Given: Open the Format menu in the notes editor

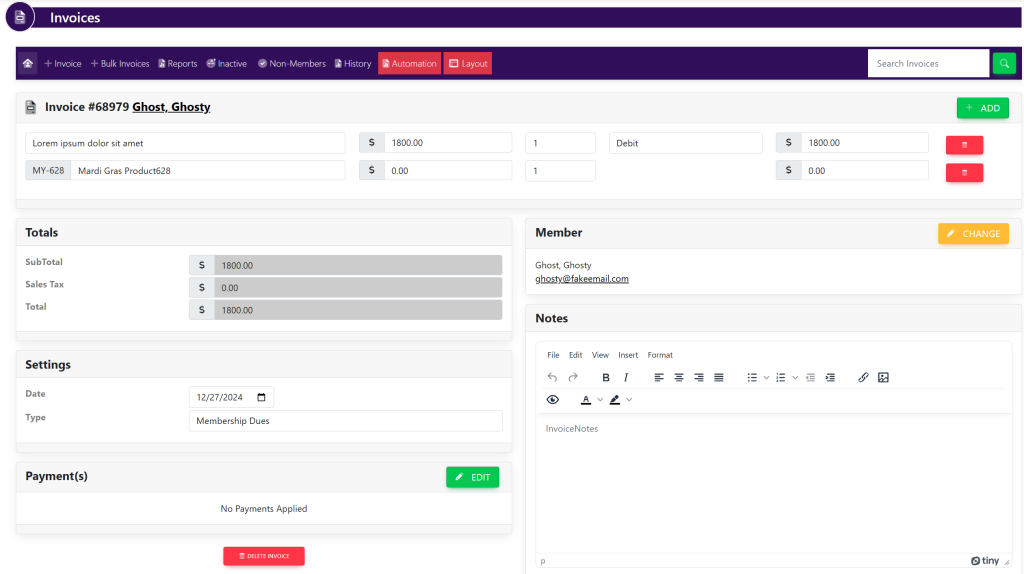Looking at the screenshot, I should pos(660,355).
